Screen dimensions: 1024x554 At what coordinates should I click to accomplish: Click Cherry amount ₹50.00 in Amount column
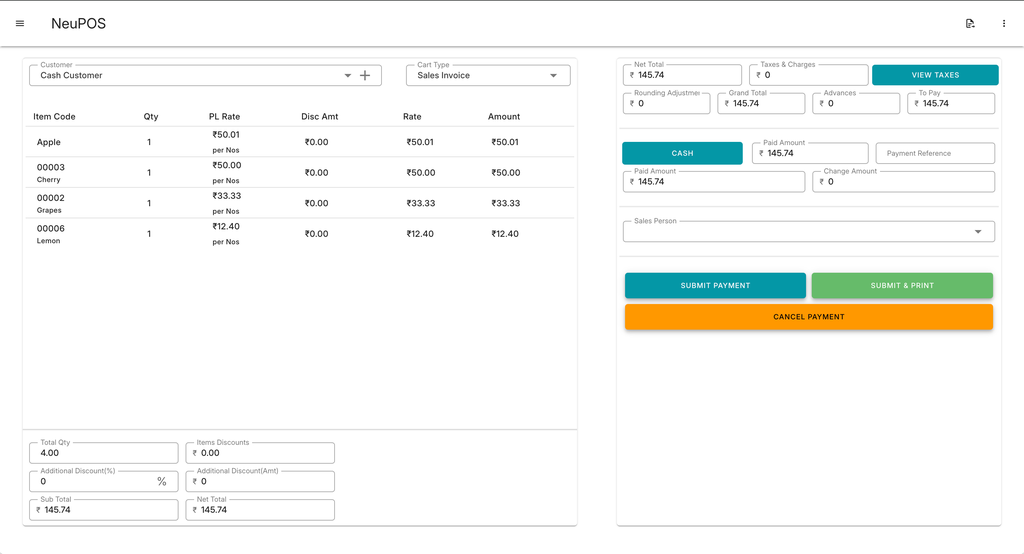(x=505, y=172)
